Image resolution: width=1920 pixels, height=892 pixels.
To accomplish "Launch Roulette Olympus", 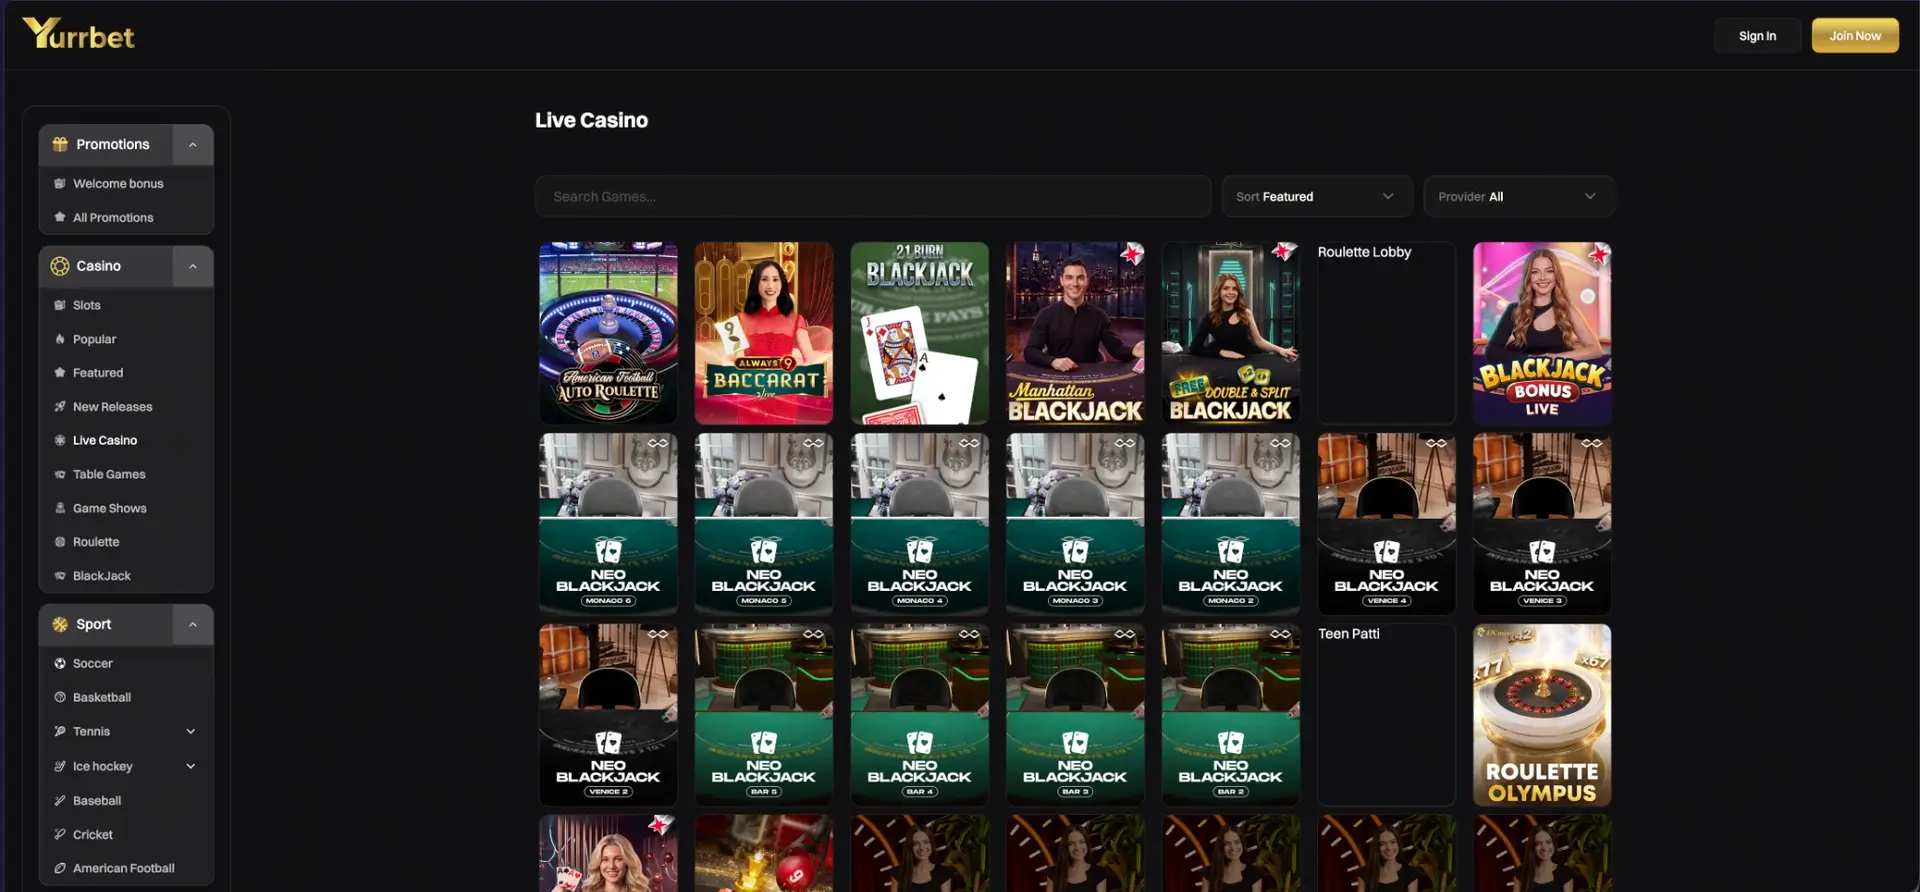I will (1542, 715).
